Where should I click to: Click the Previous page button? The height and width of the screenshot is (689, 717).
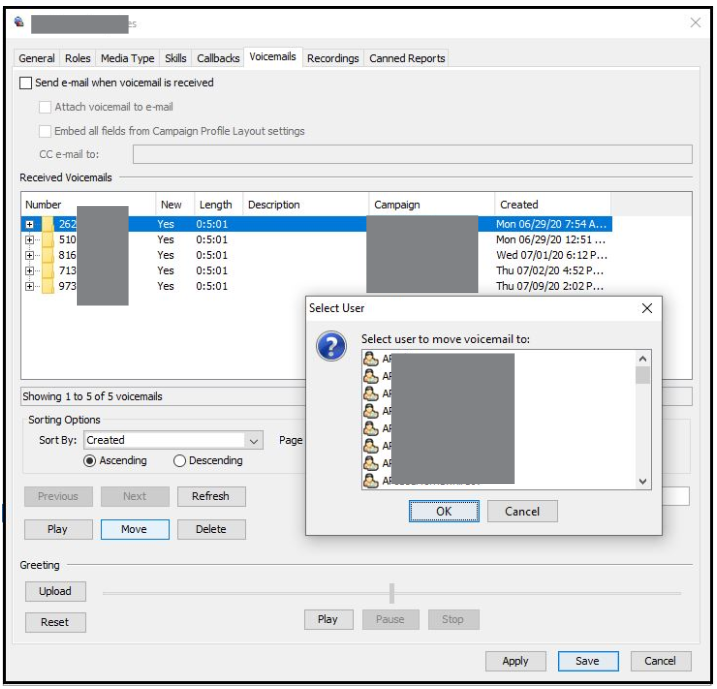pyautogui.click(x=58, y=497)
